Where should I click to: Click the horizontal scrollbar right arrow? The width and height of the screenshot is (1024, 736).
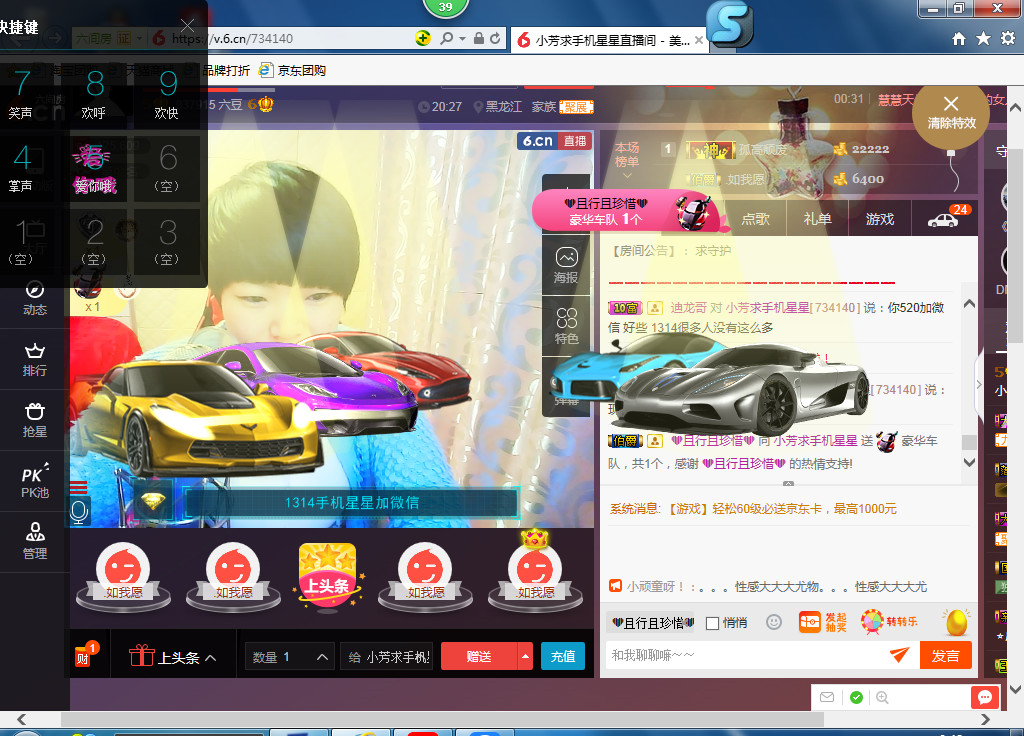[985, 719]
